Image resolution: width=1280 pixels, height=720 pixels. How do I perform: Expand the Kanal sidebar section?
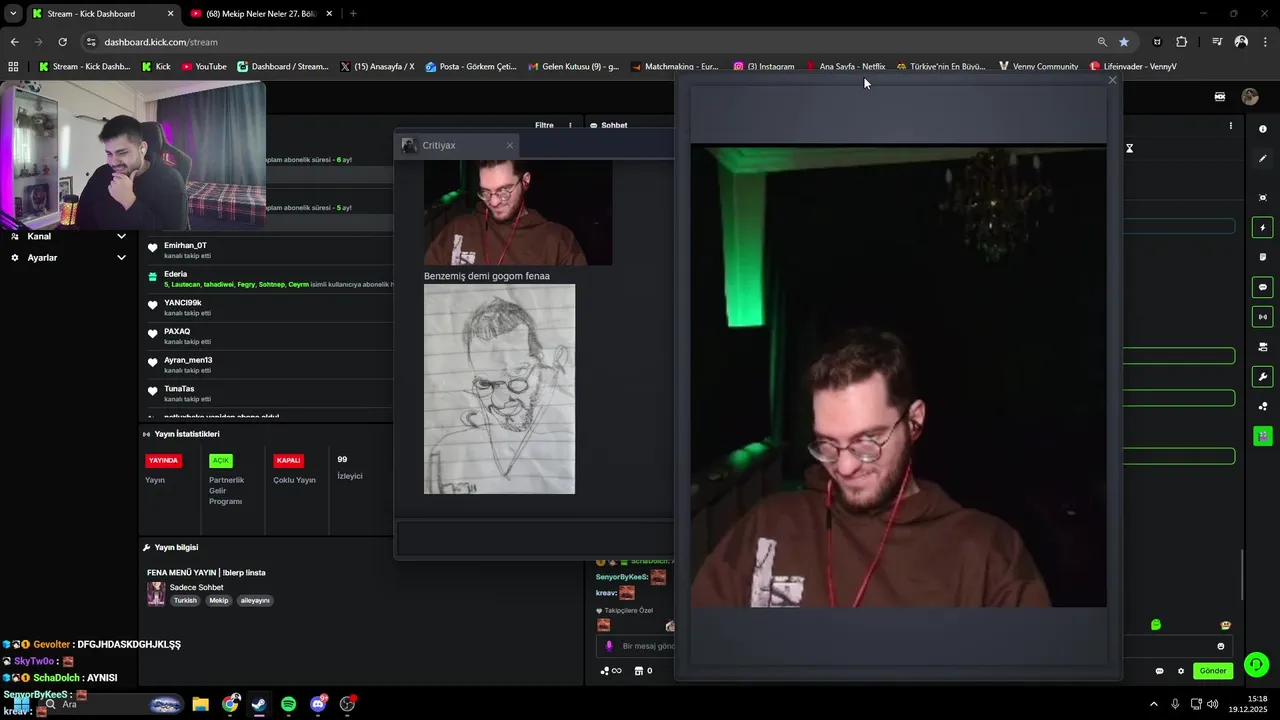[68, 236]
